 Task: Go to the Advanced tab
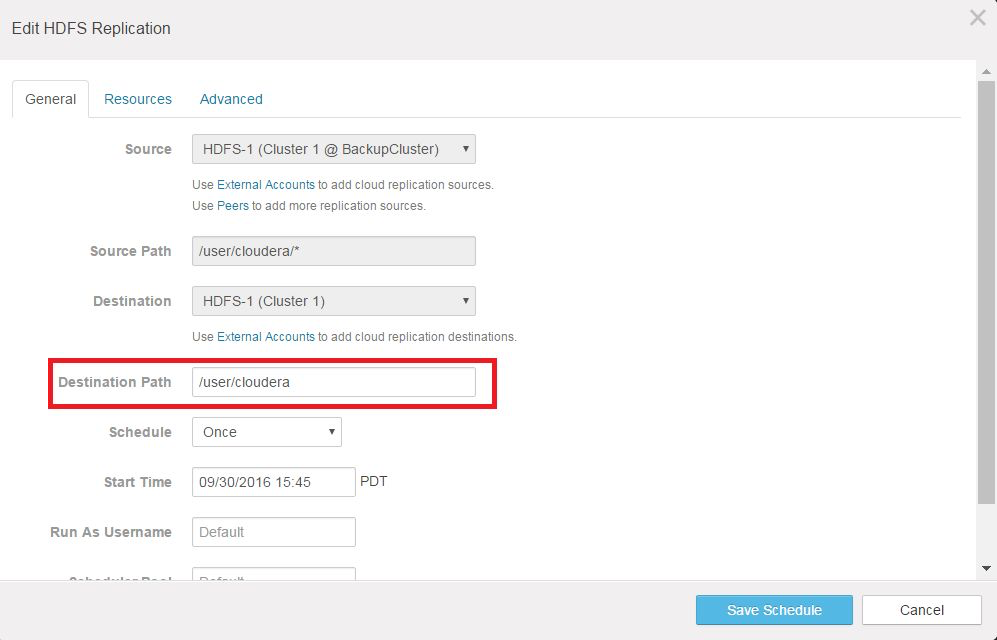231,99
